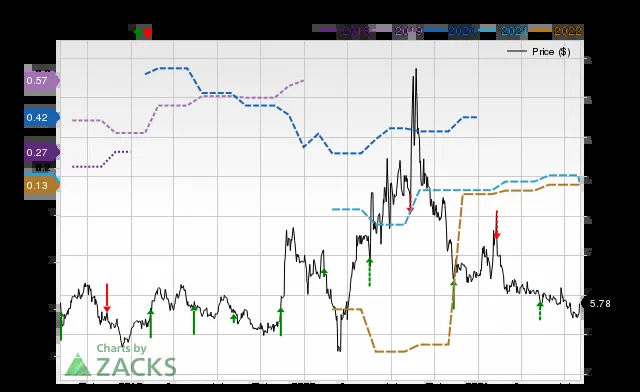This screenshot has width=640, height=392.
Task: Select the 0.27 estimate value tag
Action: (x=42, y=152)
